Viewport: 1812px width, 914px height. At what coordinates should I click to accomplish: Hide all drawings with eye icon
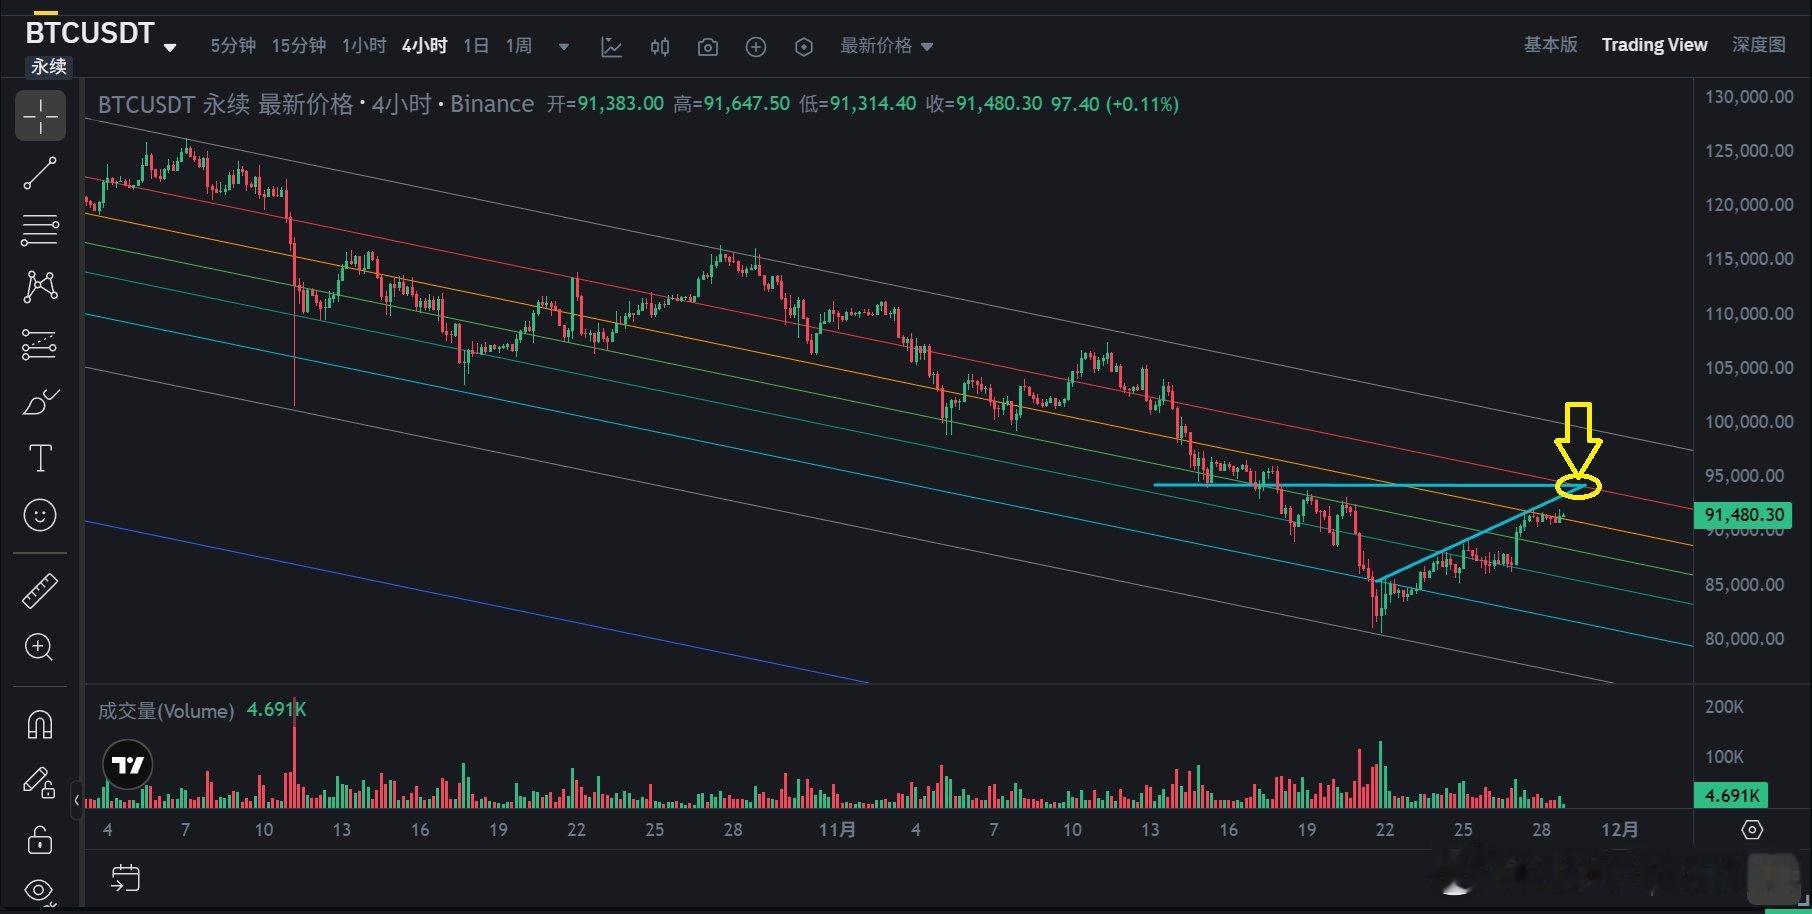pyautogui.click(x=40, y=889)
